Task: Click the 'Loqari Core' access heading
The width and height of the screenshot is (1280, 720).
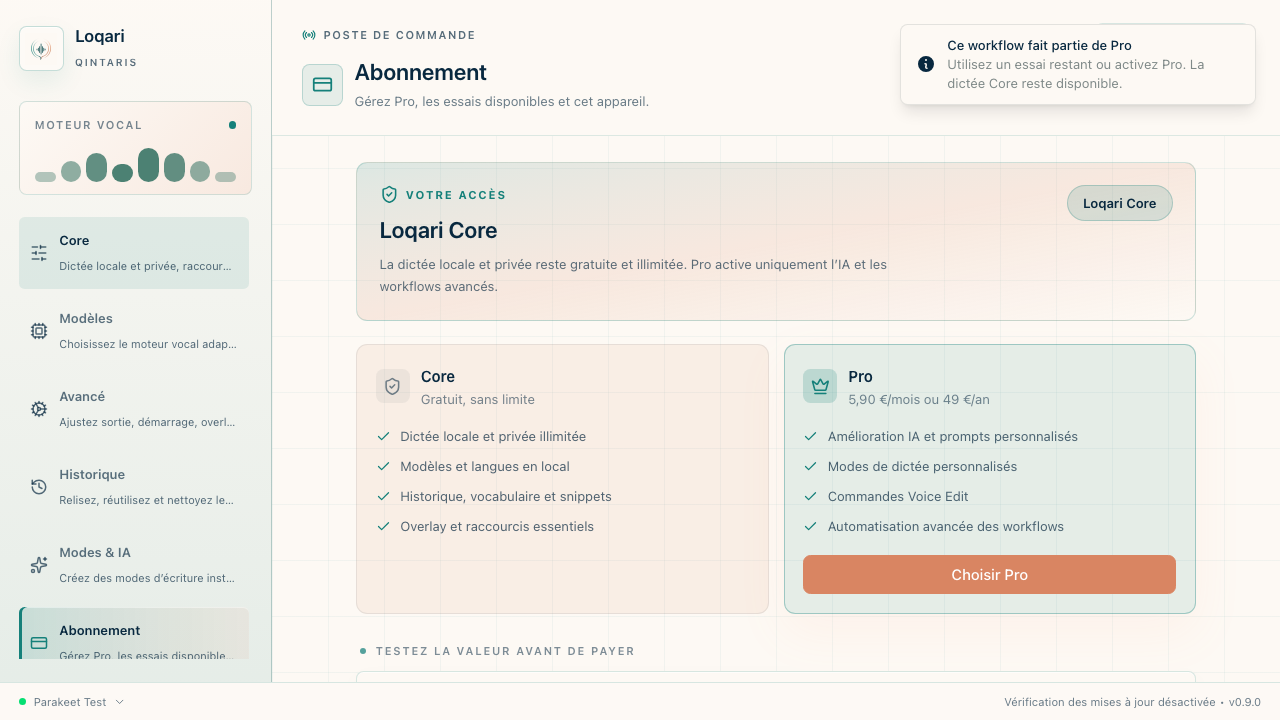Action: tap(438, 231)
